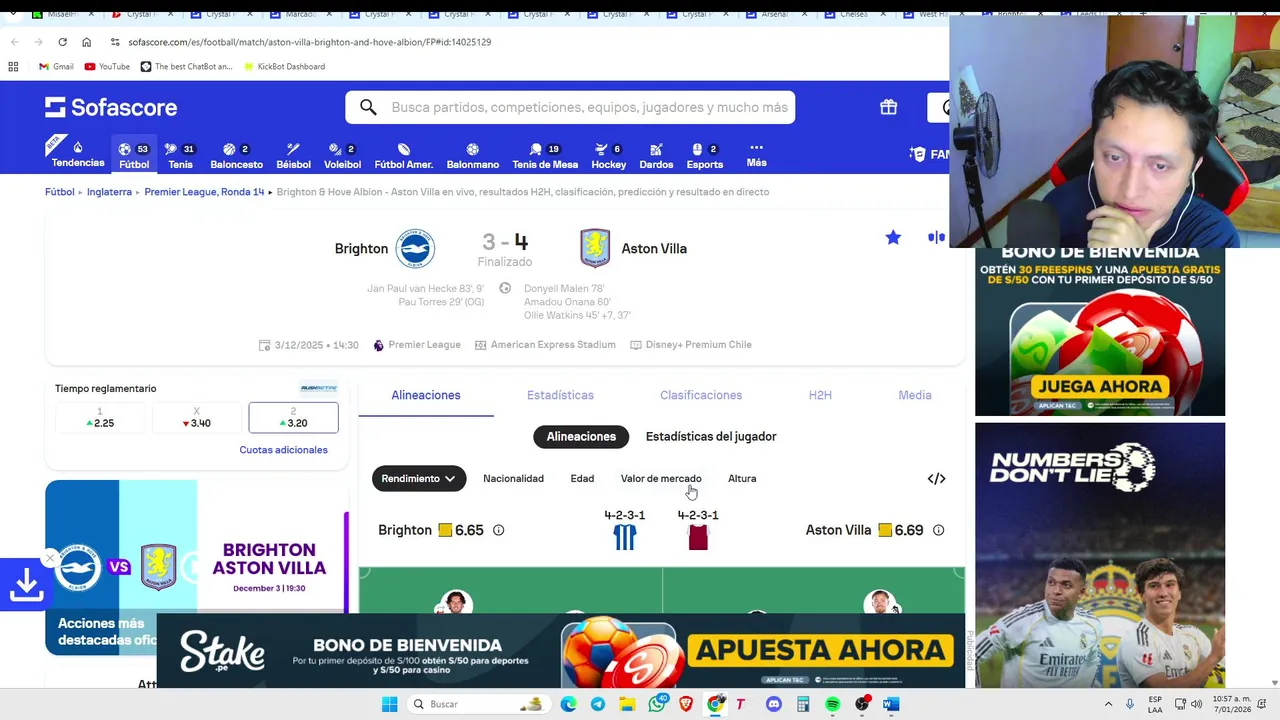
Task: Open Discord from the taskbar
Action: tap(773, 704)
